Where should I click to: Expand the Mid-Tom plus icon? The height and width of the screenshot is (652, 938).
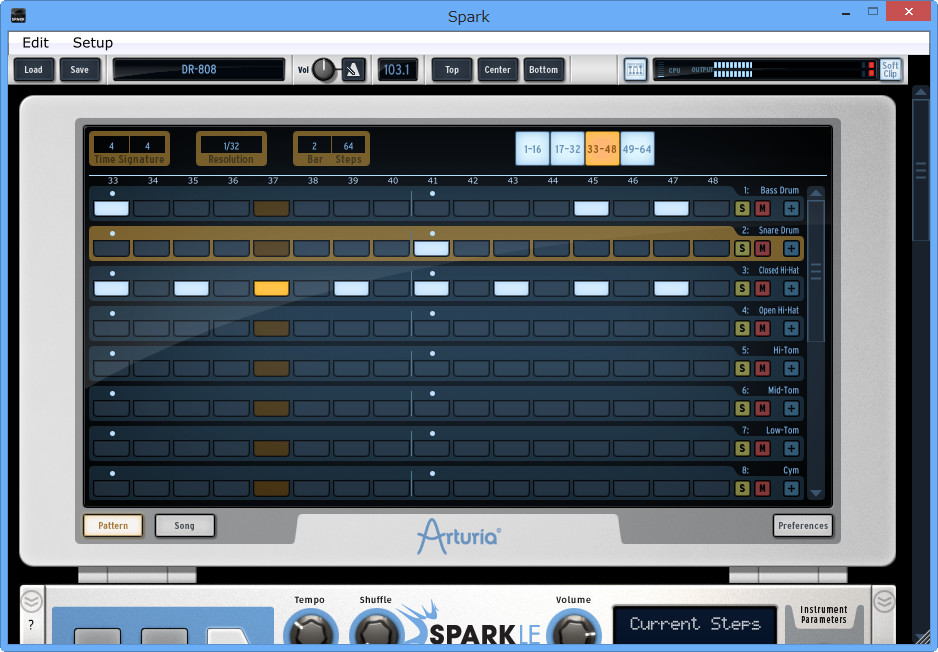pos(791,409)
